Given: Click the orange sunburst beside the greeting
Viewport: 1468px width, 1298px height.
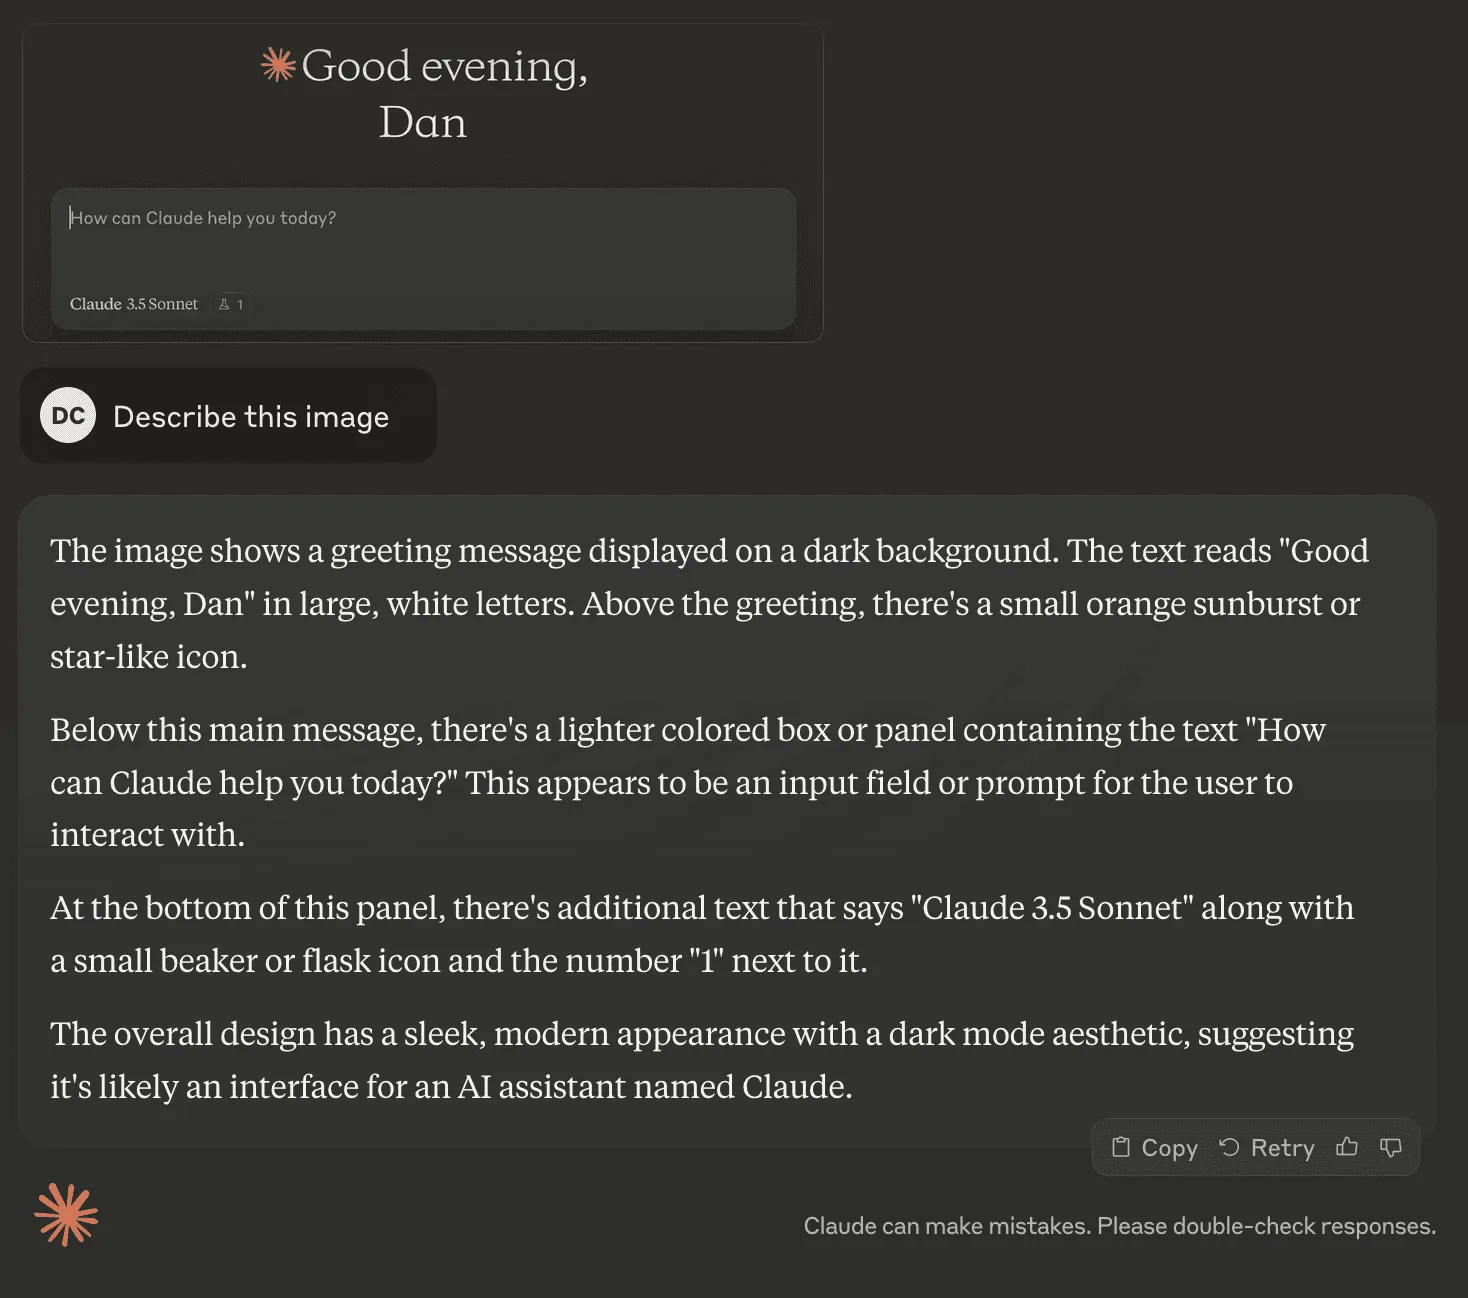Looking at the screenshot, I should tap(278, 66).
